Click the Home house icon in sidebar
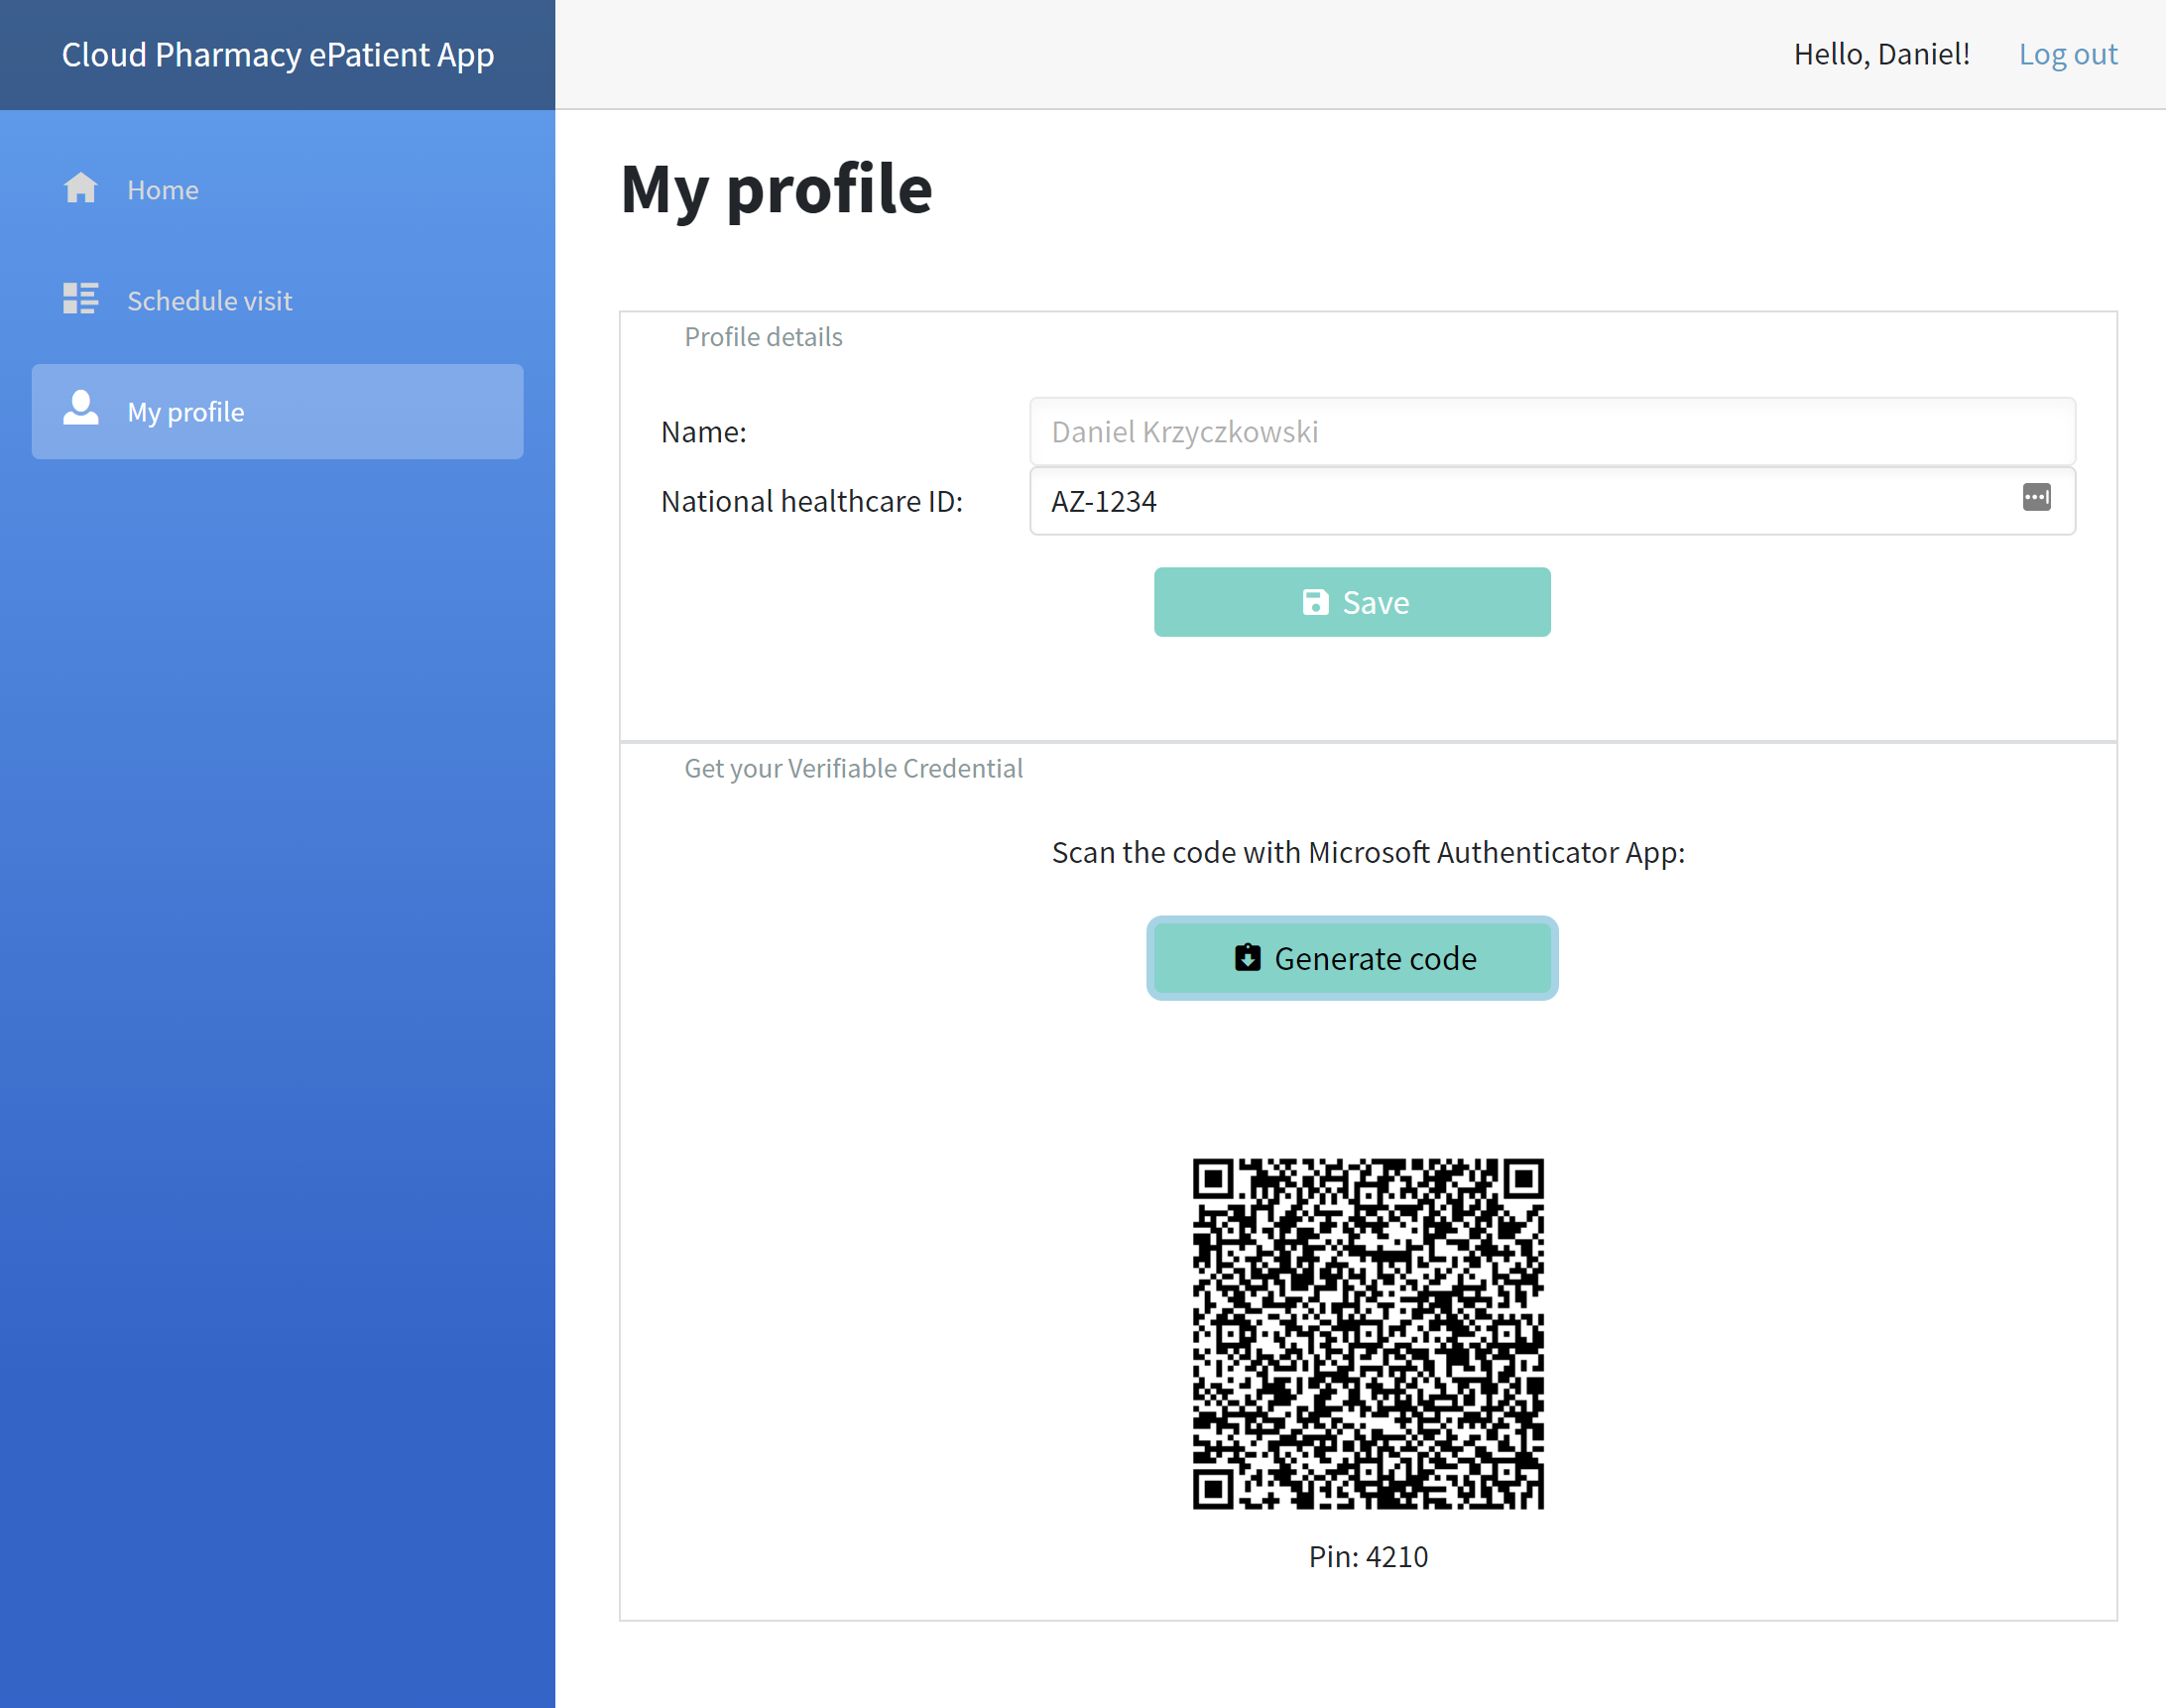 pyautogui.click(x=80, y=189)
